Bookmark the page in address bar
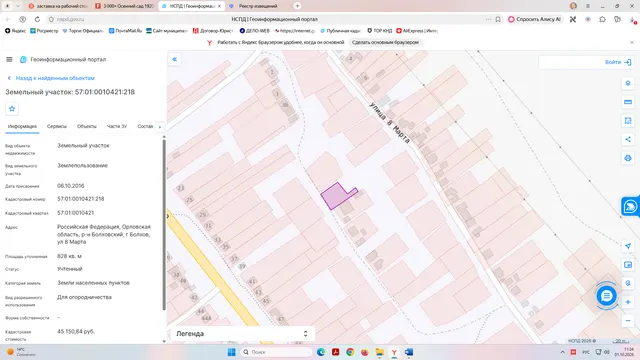 coord(498,19)
